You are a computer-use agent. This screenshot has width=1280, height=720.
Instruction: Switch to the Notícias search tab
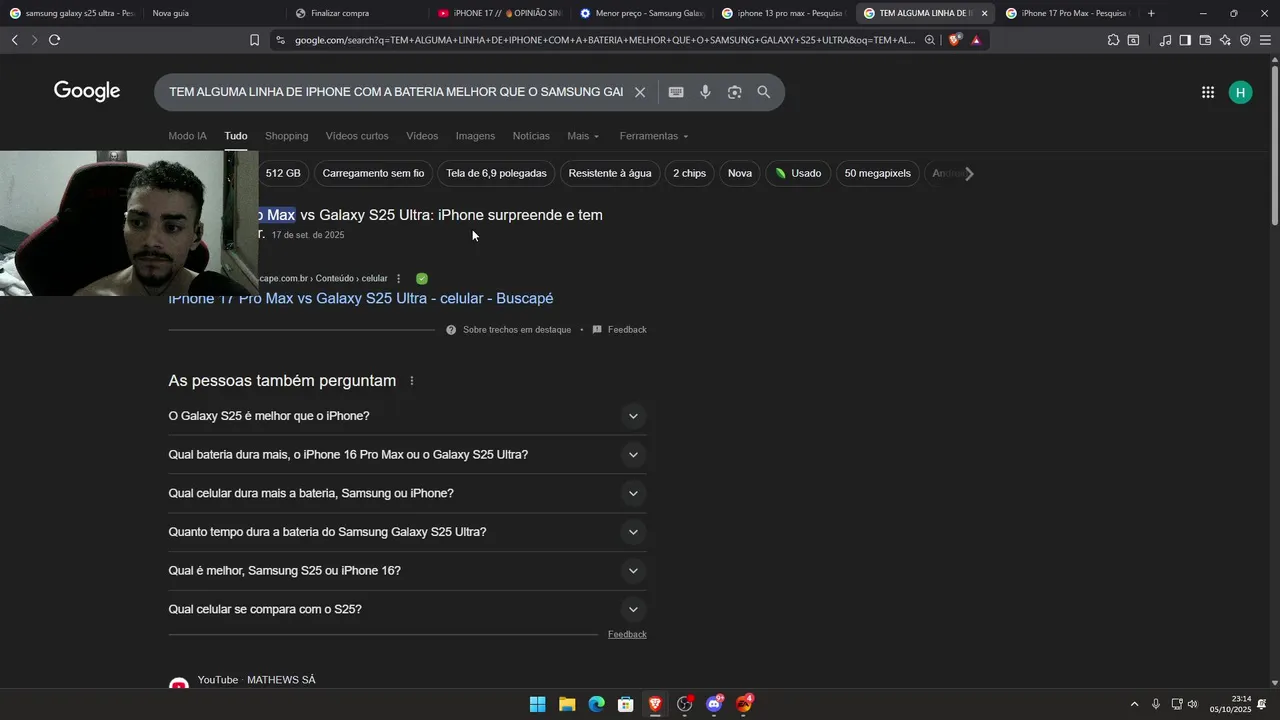(531, 136)
